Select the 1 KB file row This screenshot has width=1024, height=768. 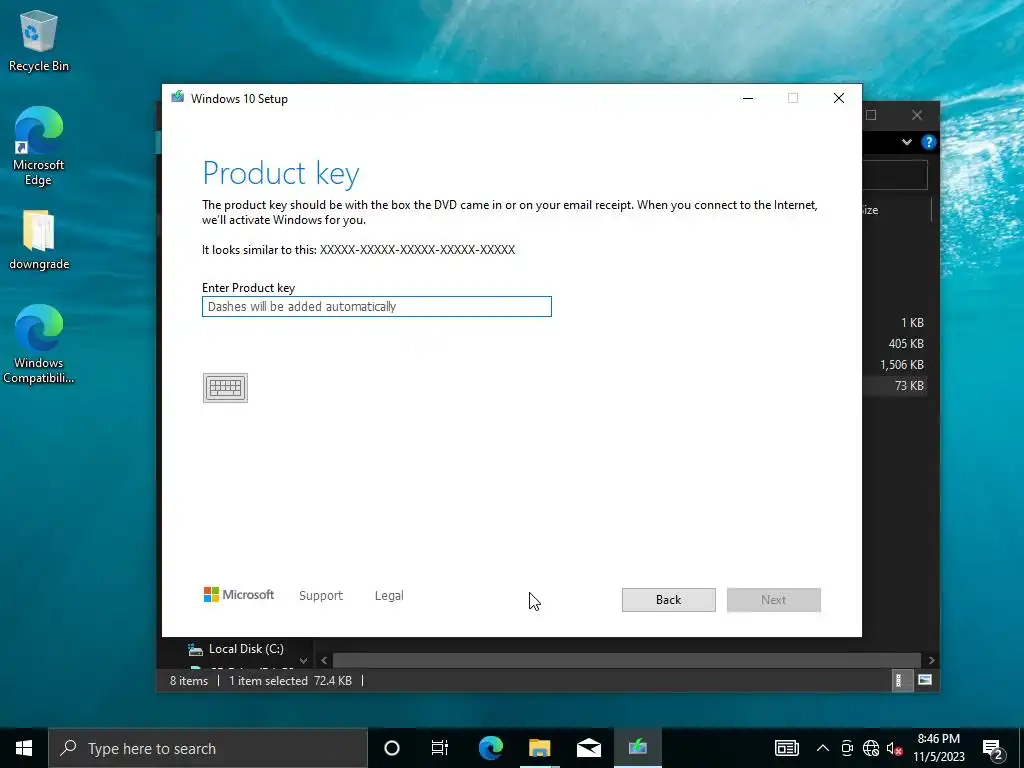click(895, 323)
